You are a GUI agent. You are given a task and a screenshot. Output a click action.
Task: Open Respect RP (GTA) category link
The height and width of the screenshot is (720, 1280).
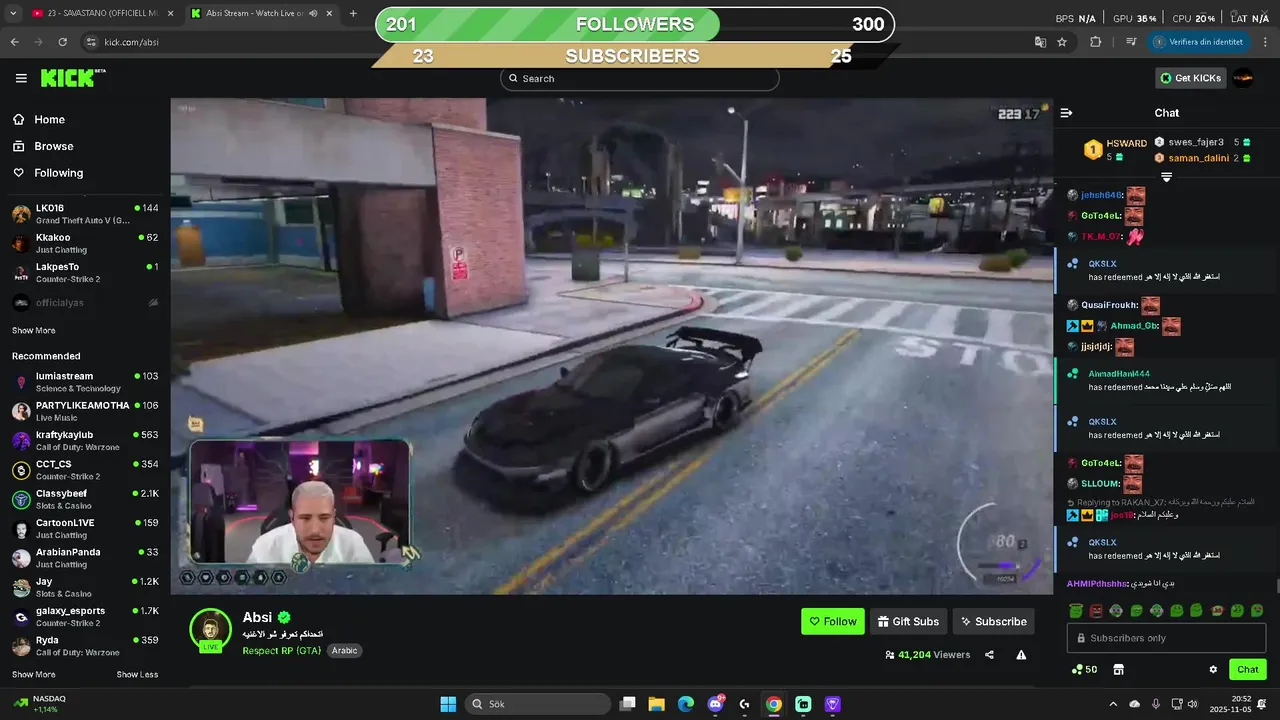pos(282,650)
